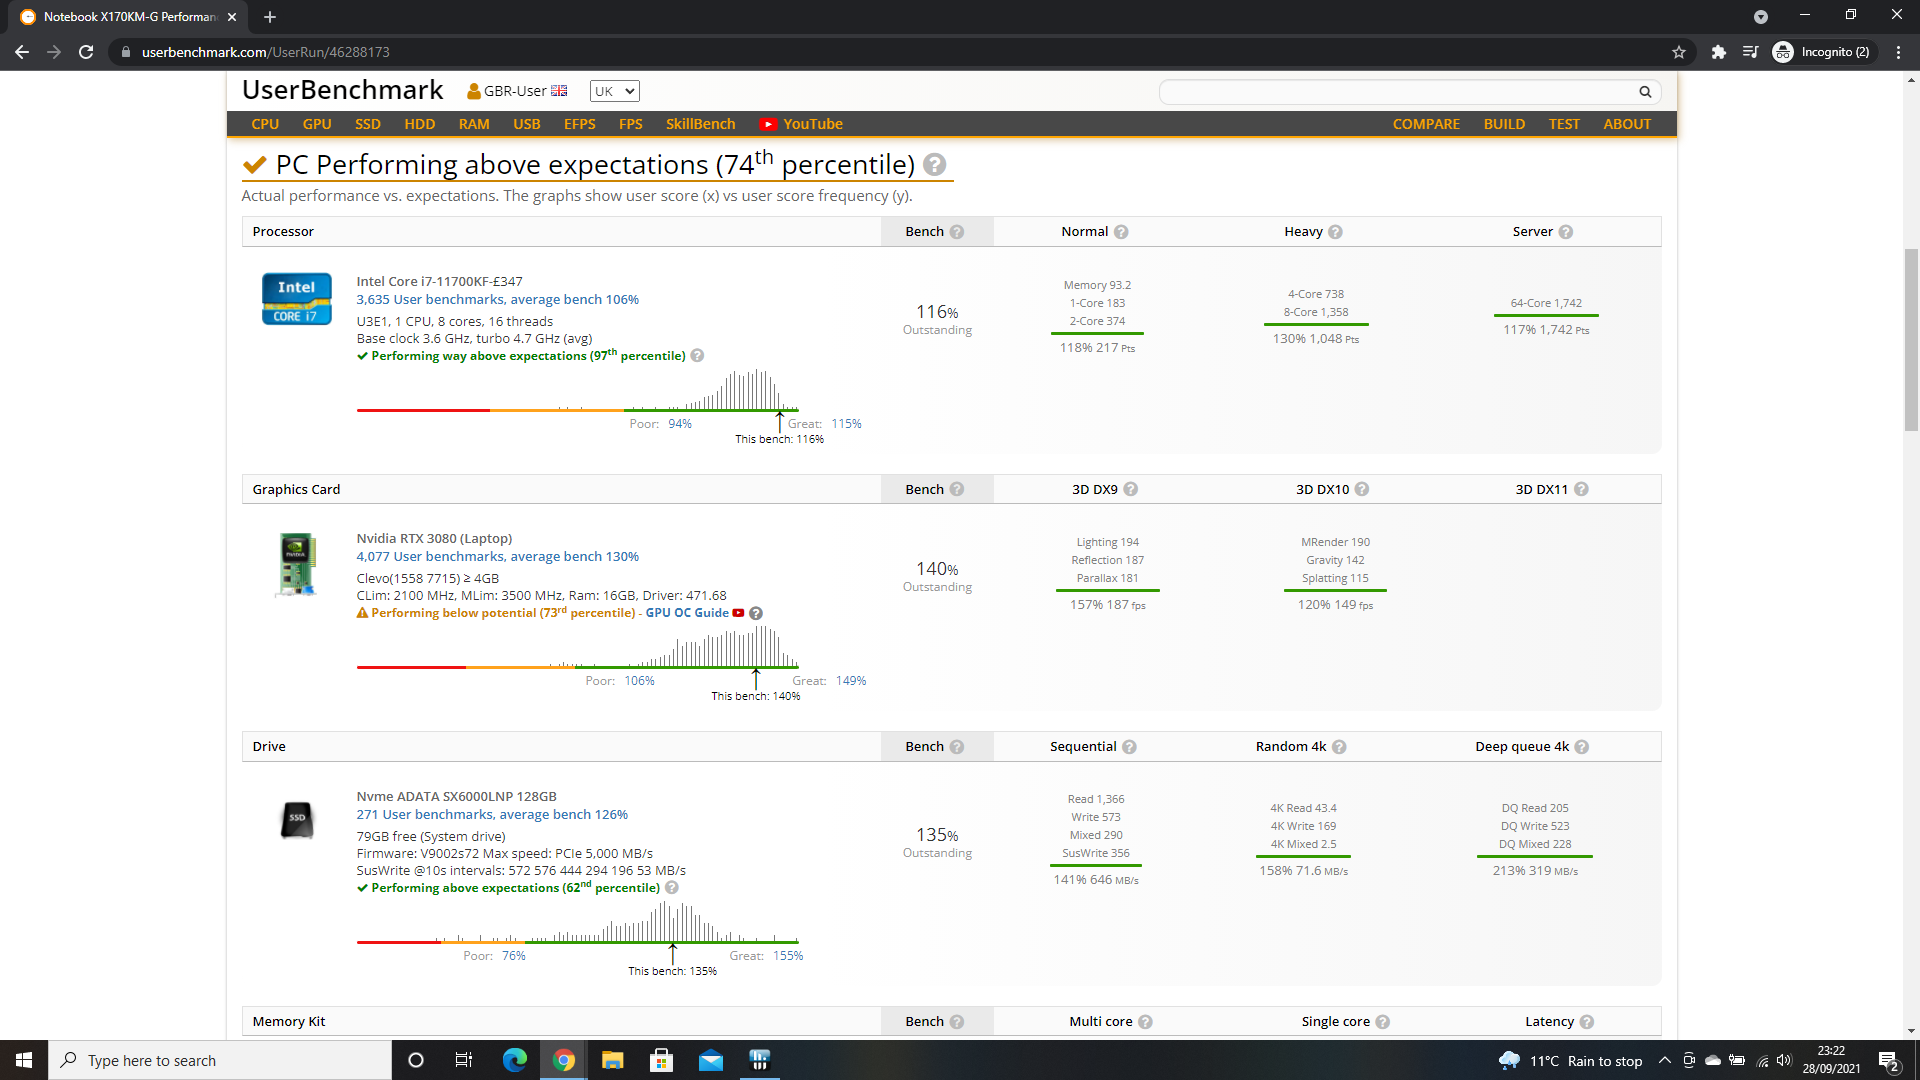
Task: Open help icon beside Random 4k header
Action: click(x=1339, y=747)
